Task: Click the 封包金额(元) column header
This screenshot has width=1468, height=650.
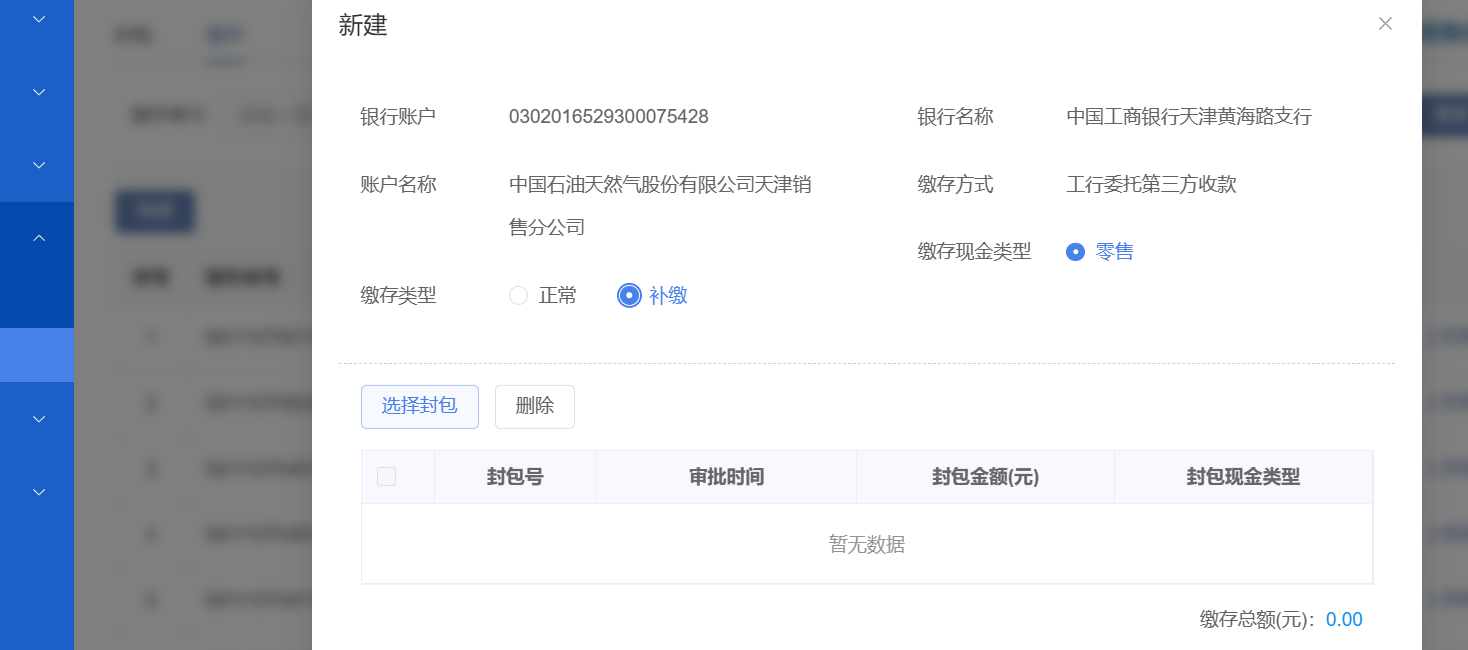Action: point(985,477)
